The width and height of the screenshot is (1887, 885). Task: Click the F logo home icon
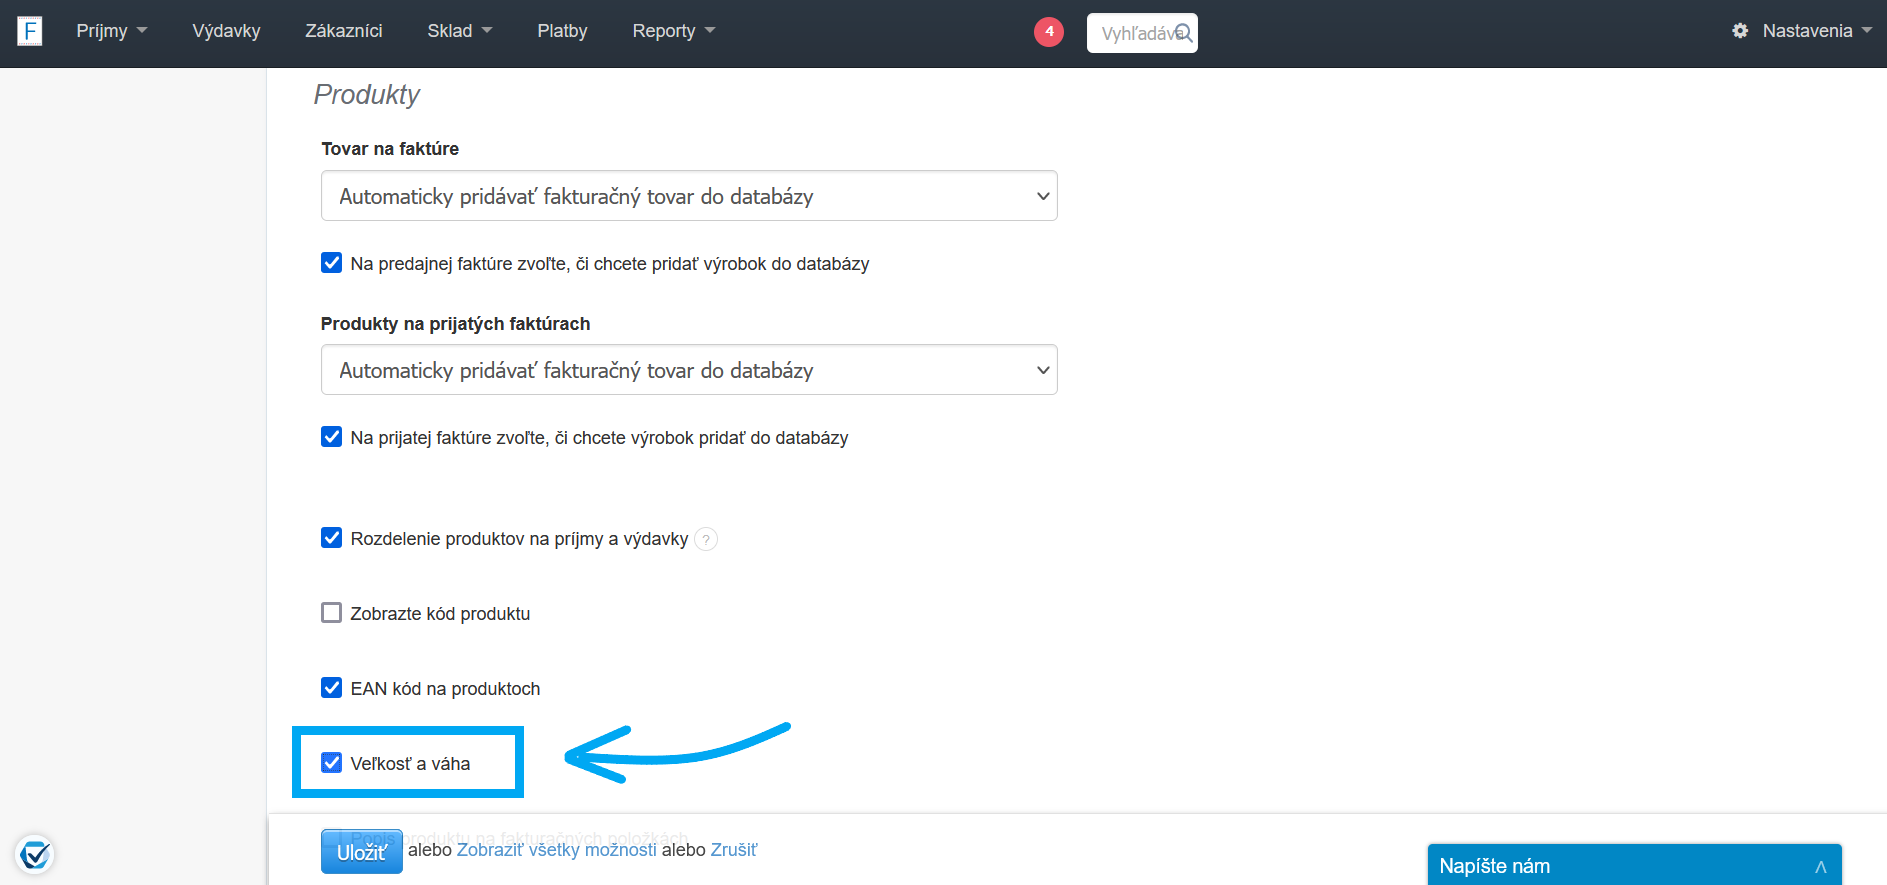click(30, 31)
